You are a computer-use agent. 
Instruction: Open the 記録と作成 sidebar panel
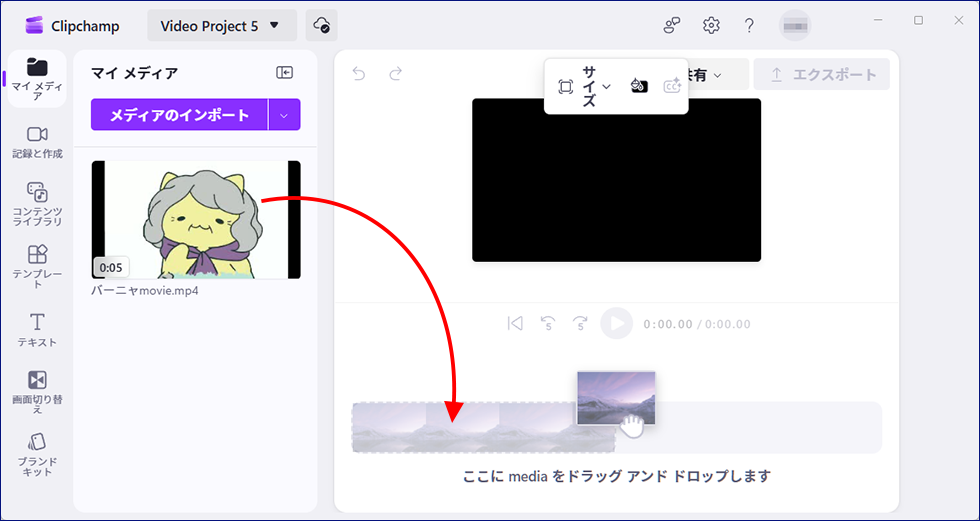click(x=36, y=142)
